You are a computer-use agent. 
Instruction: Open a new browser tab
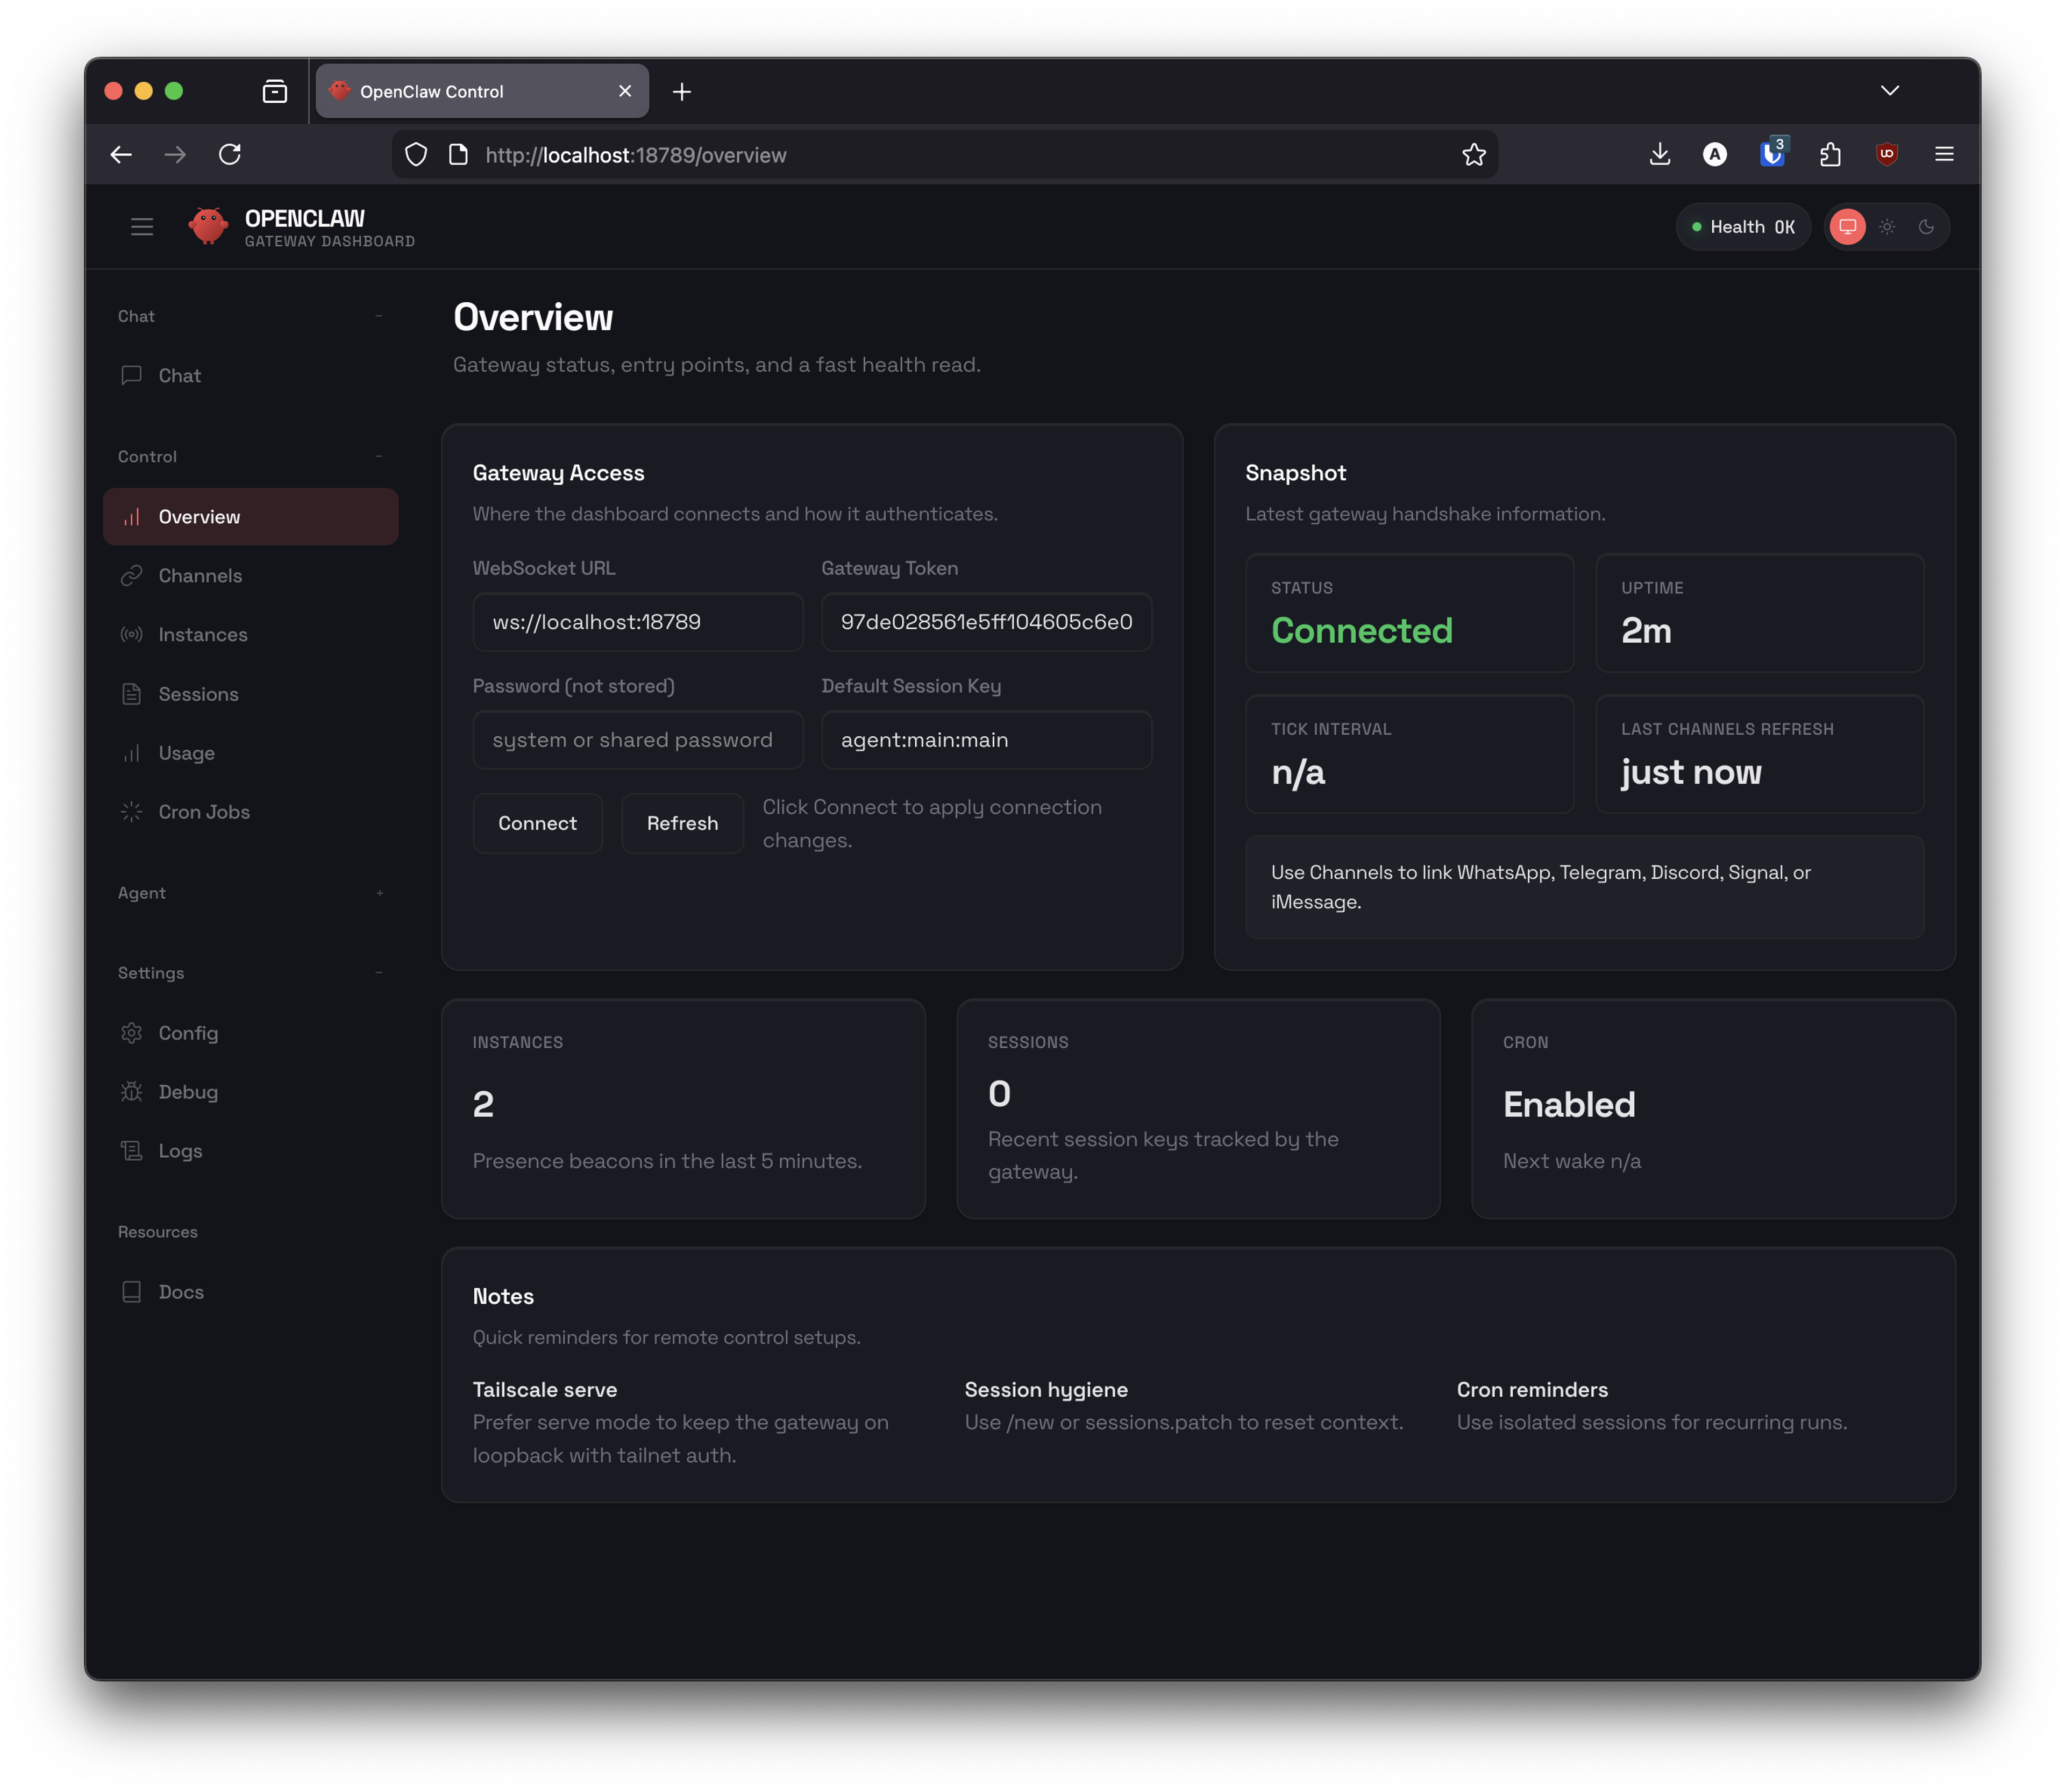(682, 91)
